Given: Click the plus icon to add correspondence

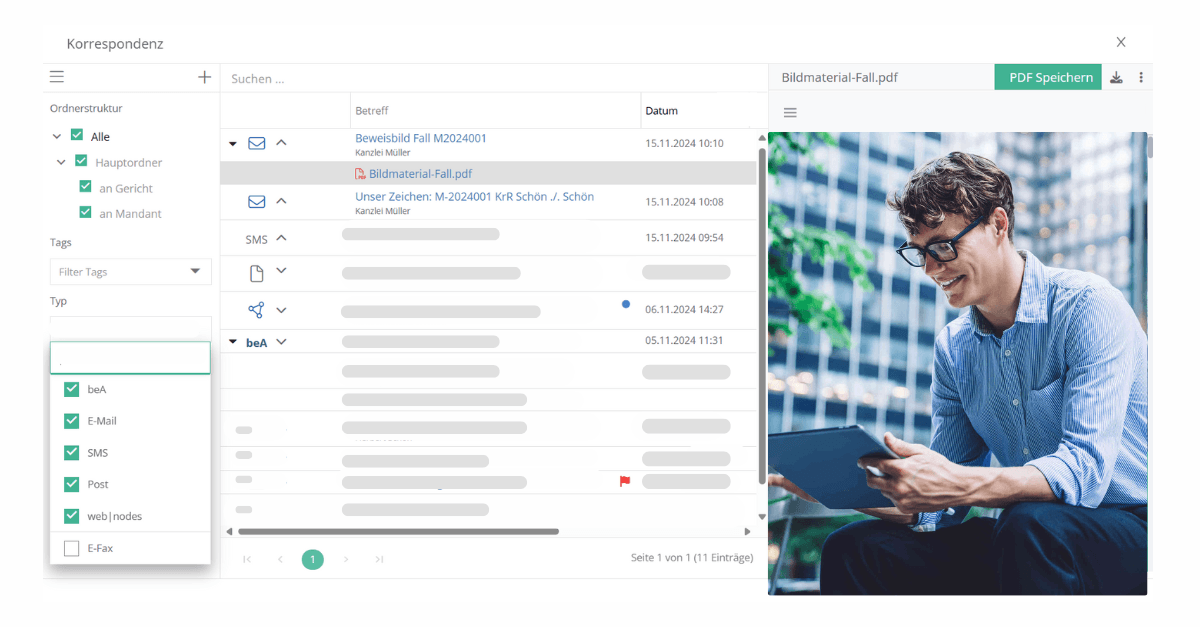Looking at the screenshot, I should coord(204,76).
